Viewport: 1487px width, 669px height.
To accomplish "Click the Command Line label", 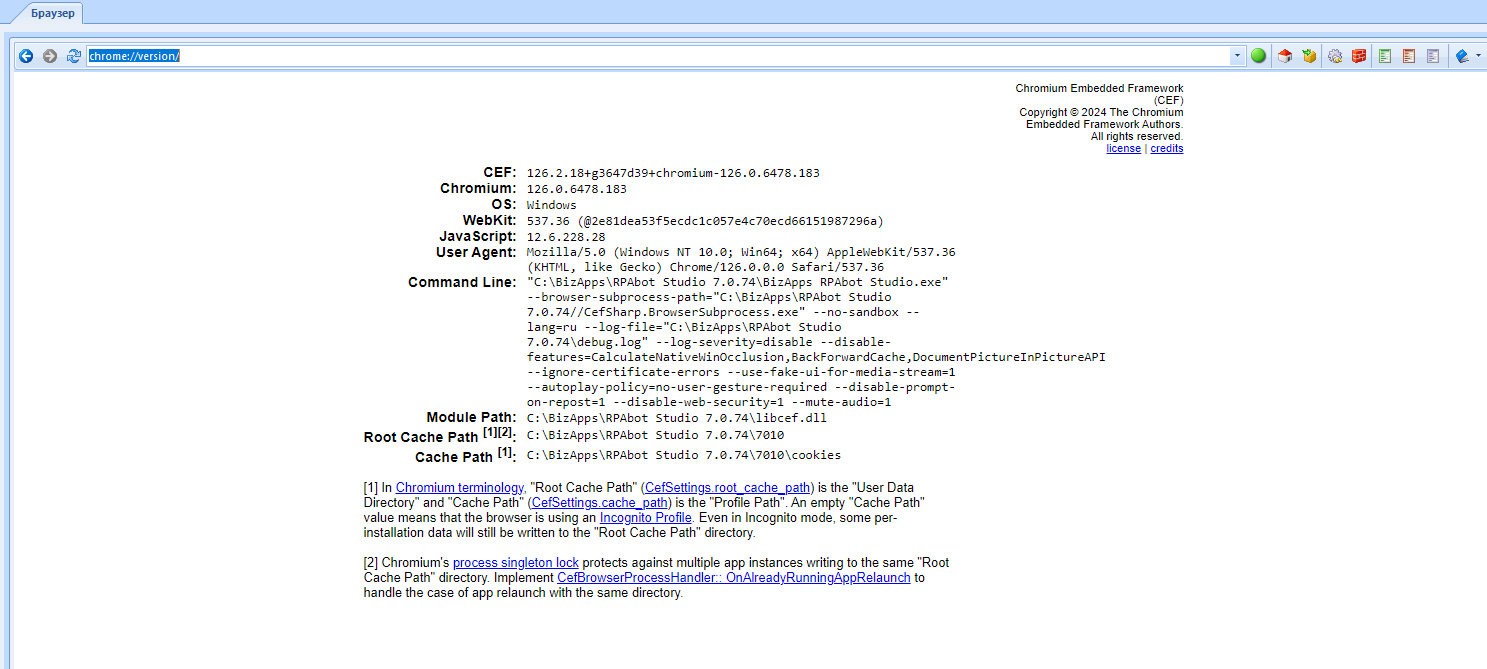I will [462, 282].
